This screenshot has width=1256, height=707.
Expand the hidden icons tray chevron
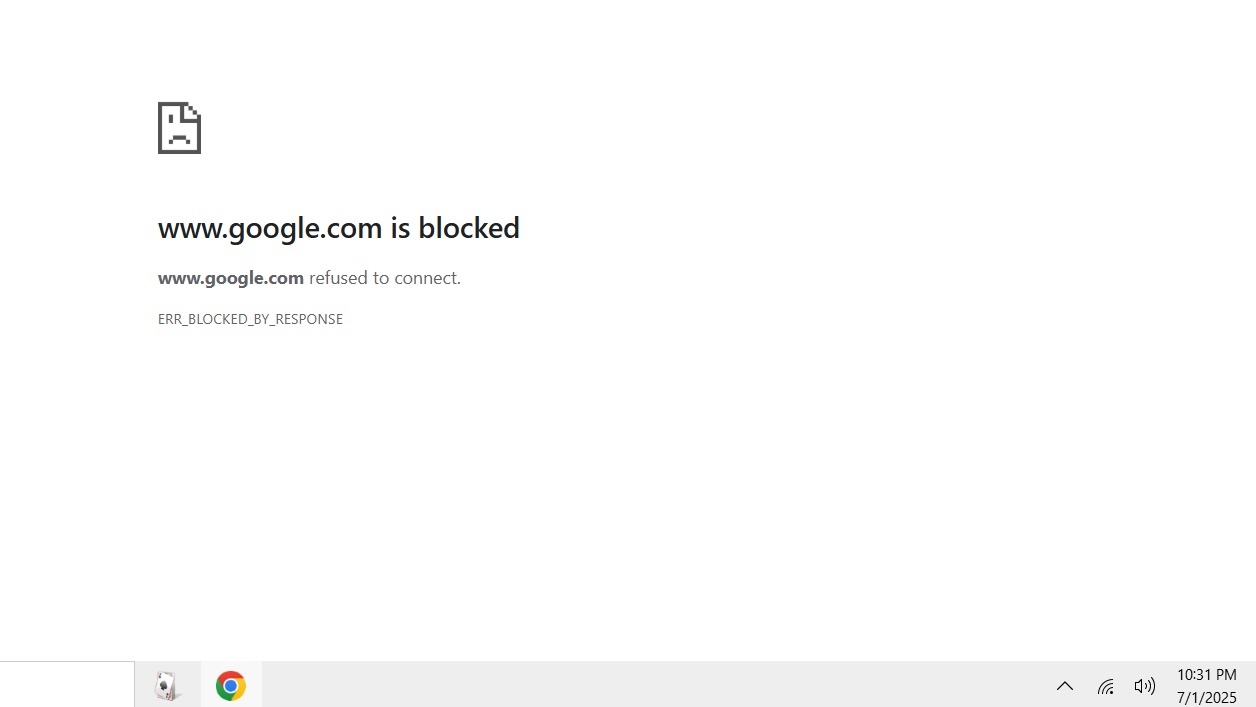pos(1064,686)
